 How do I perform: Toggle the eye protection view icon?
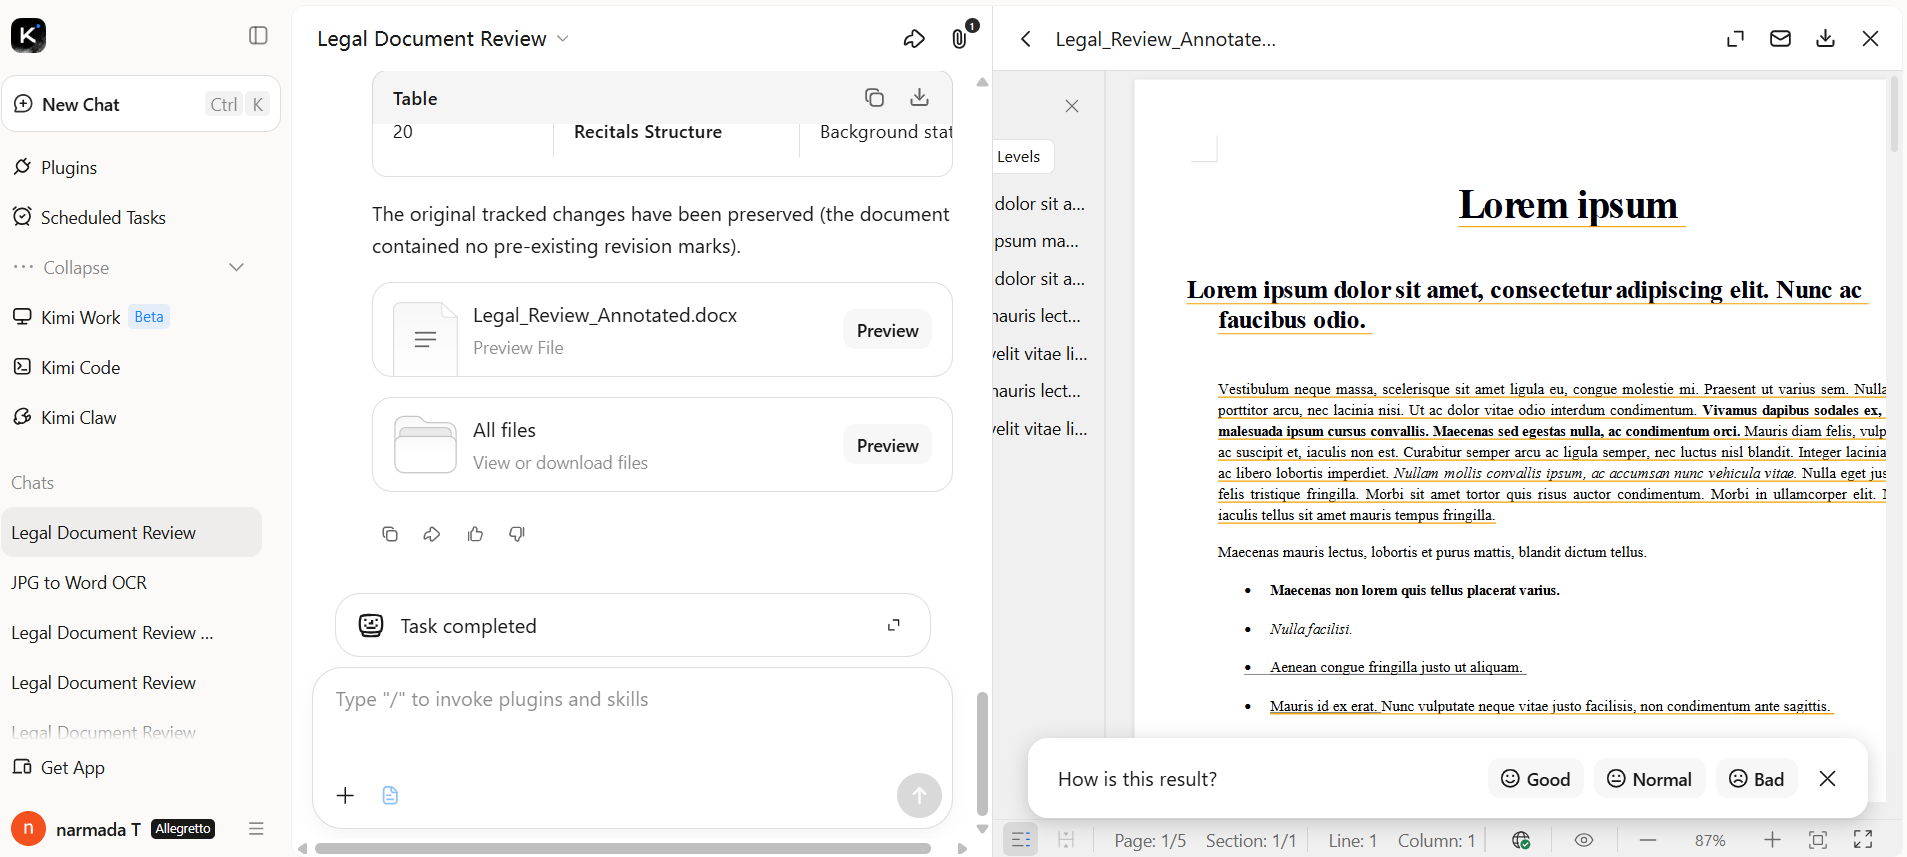[x=1584, y=840]
